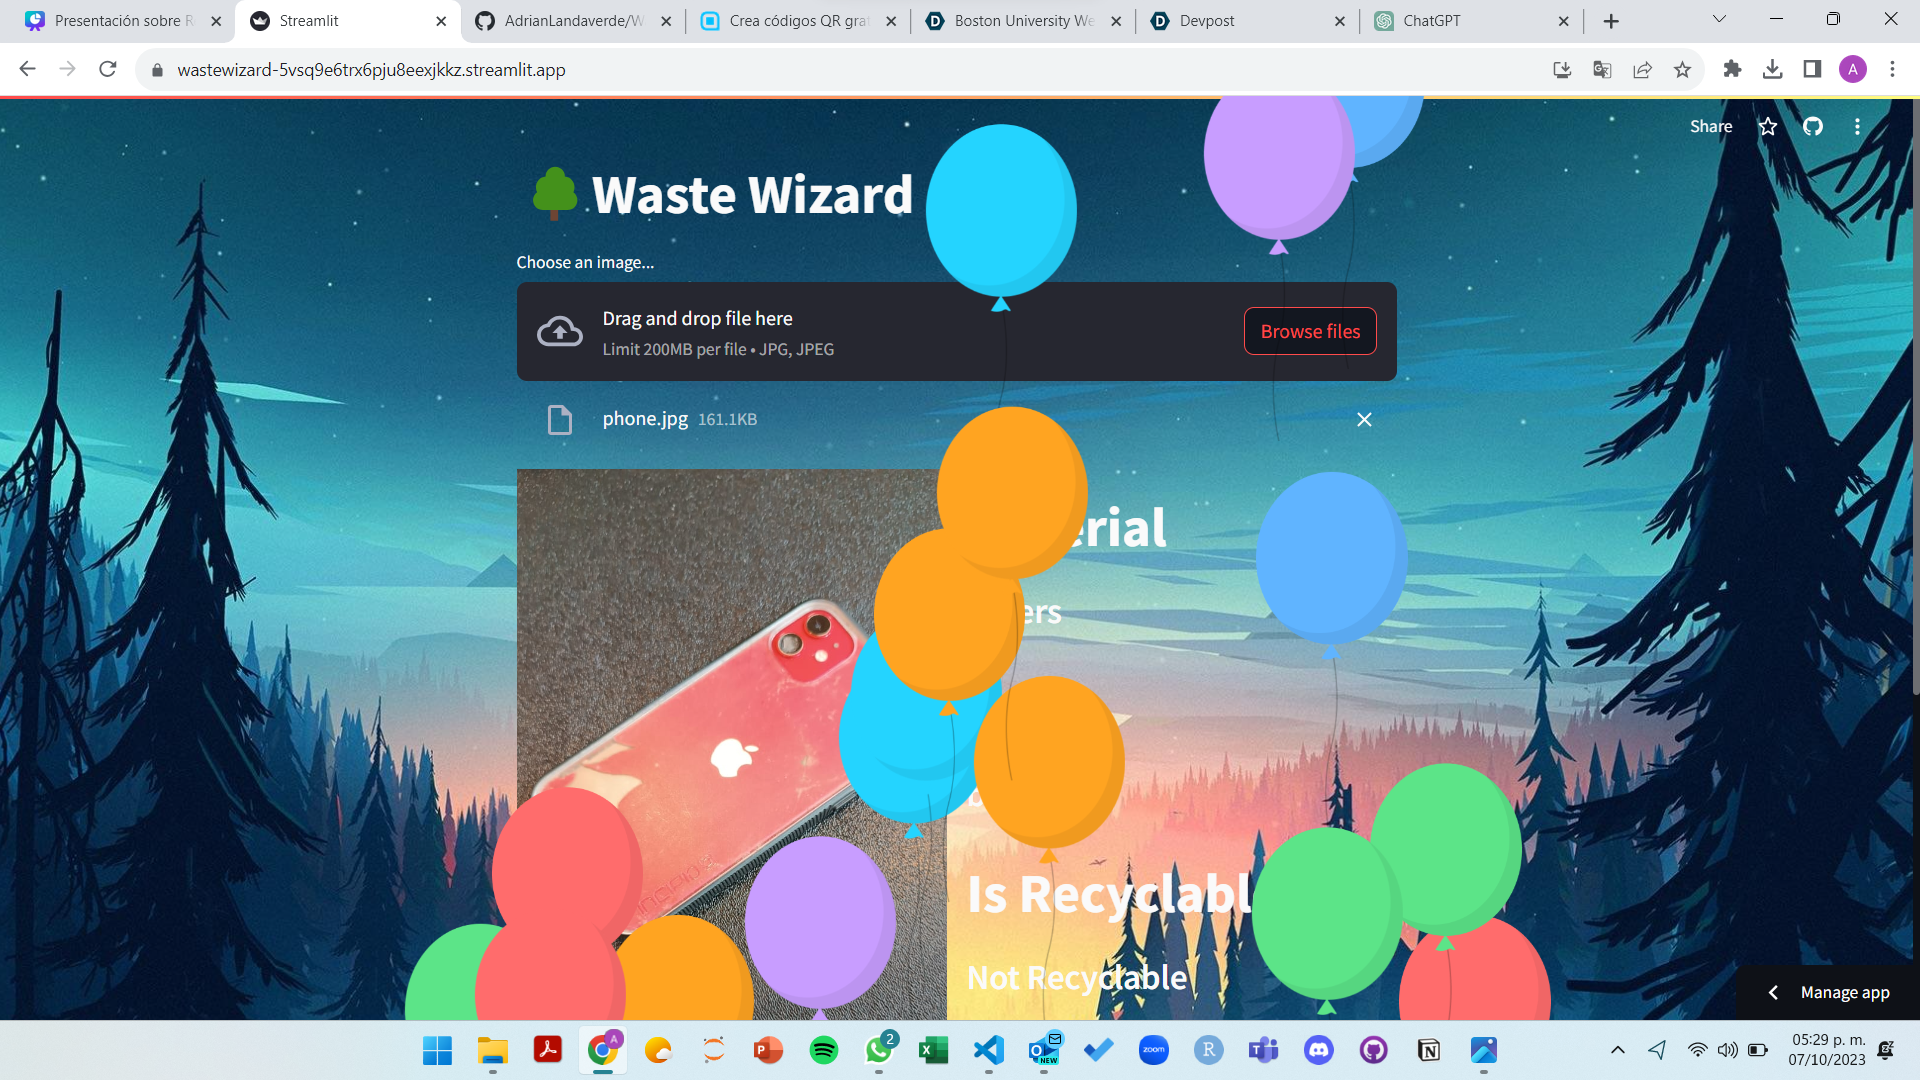1920x1080 pixels.
Task: Open Chrome extensions puzzle icon
Action: point(1732,69)
